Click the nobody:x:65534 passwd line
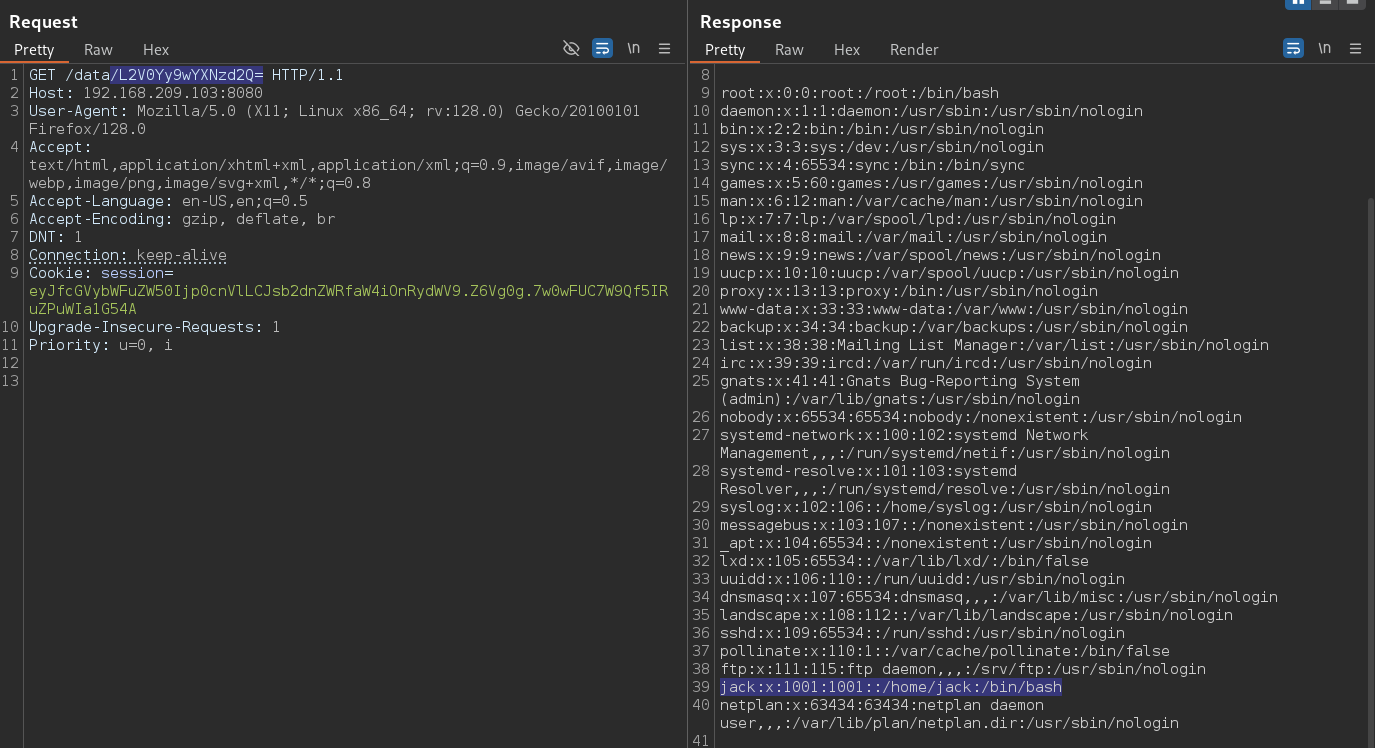1375x748 pixels. tap(981, 417)
